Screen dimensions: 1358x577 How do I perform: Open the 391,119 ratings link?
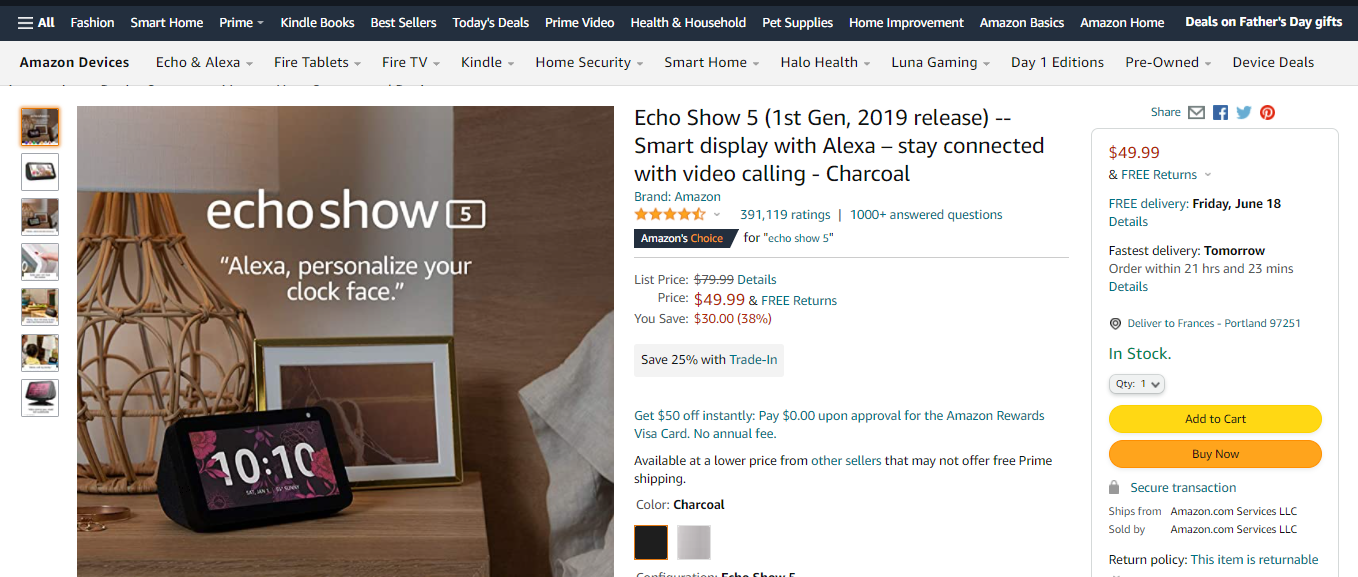pyautogui.click(x=785, y=215)
